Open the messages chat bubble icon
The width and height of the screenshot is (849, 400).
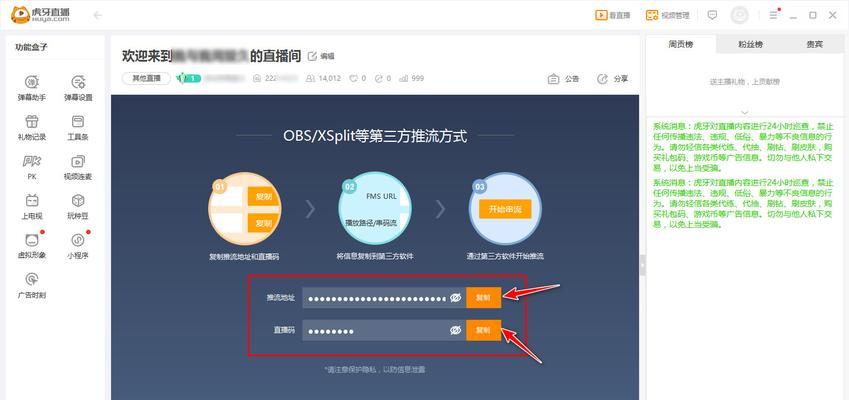[713, 15]
